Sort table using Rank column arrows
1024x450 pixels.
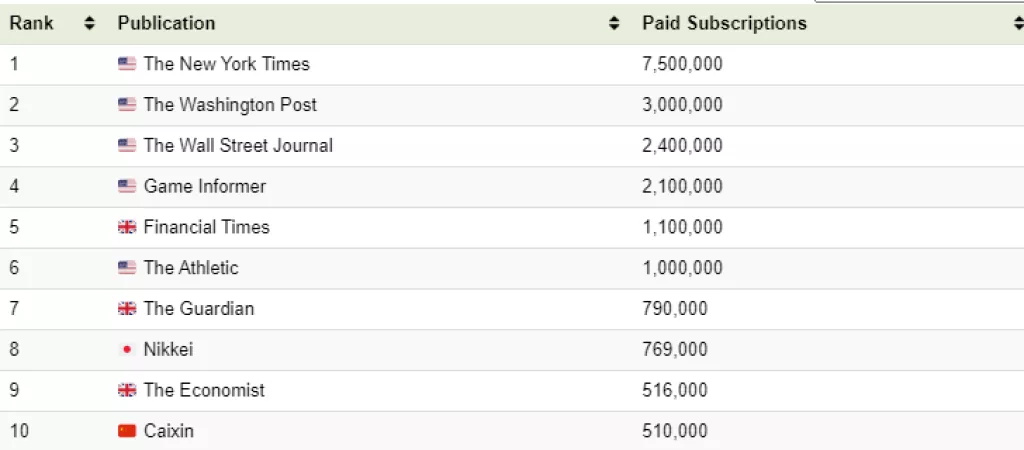coord(90,23)
